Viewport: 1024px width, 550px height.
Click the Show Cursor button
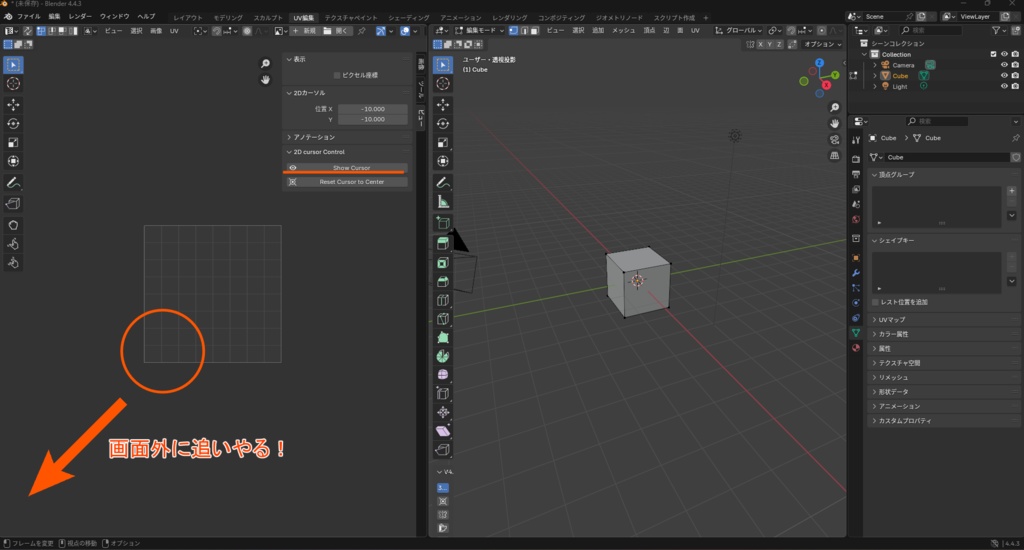[x=347, y=168]
